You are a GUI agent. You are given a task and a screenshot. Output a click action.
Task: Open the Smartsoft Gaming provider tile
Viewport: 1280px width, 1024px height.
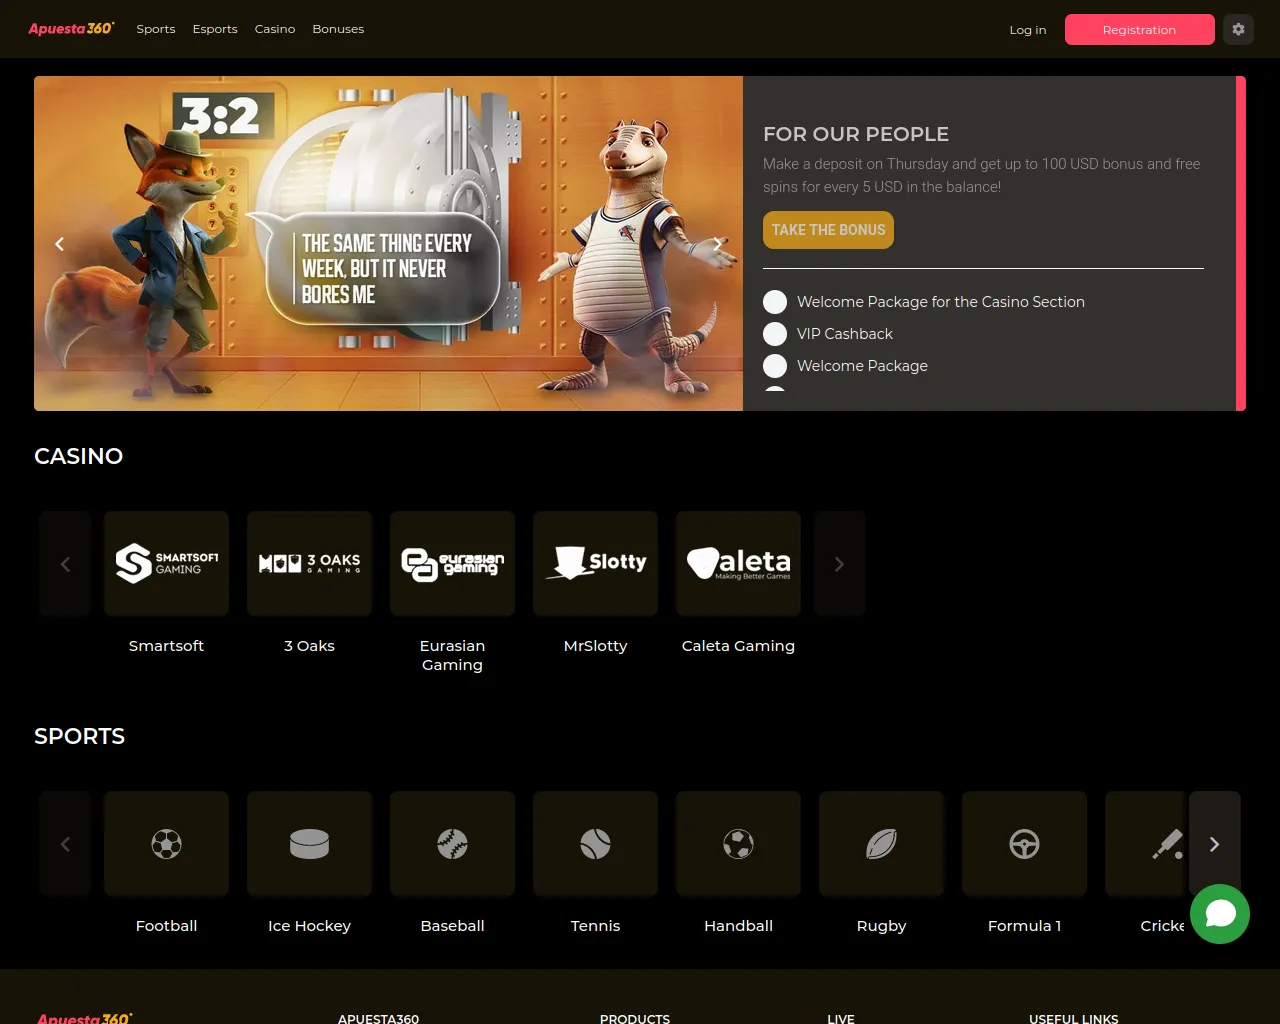[166, 563]
